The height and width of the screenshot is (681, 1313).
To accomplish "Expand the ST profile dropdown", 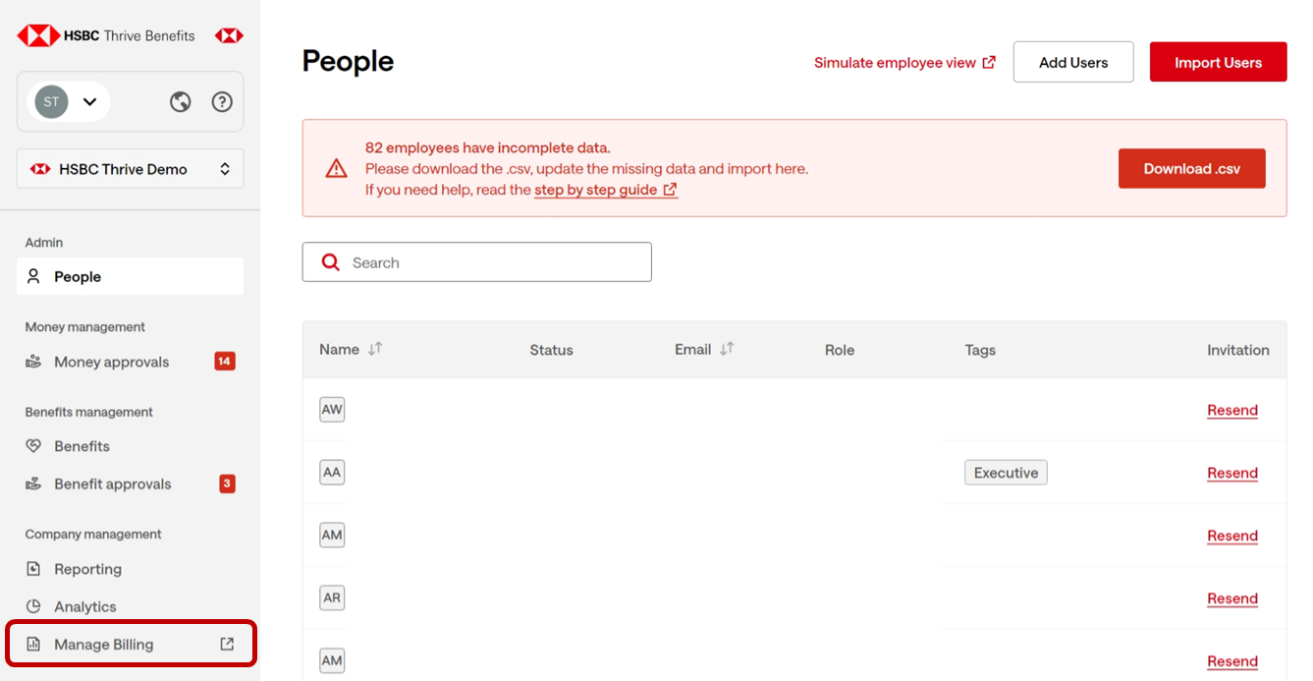I will [90, 101].
